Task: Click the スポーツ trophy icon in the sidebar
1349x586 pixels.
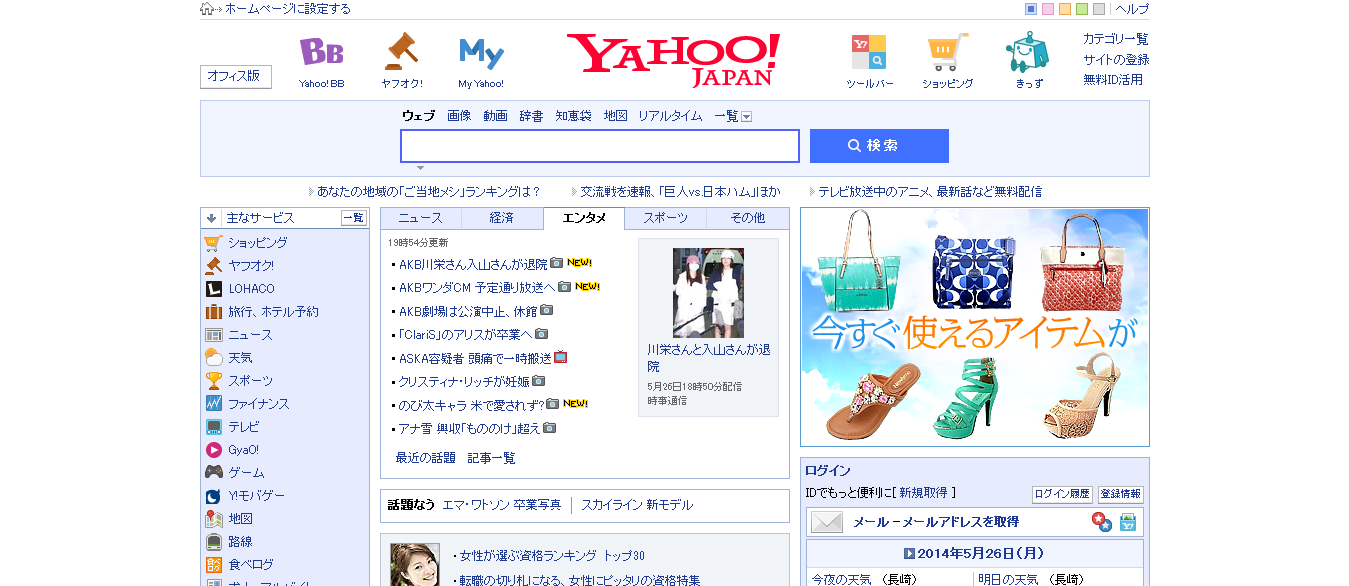Action: point(213,381)
